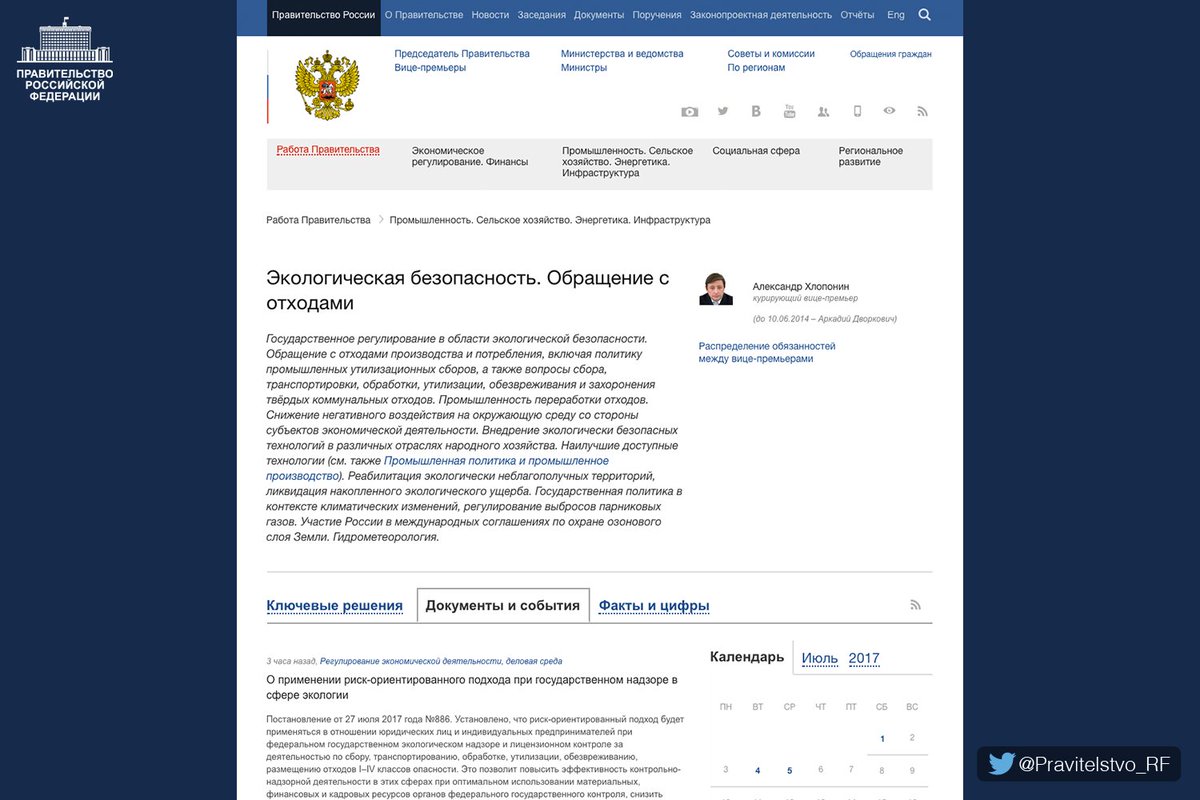Open Обращения граждан link
Screen dimensions: 1200x800
tap(891, 54)
